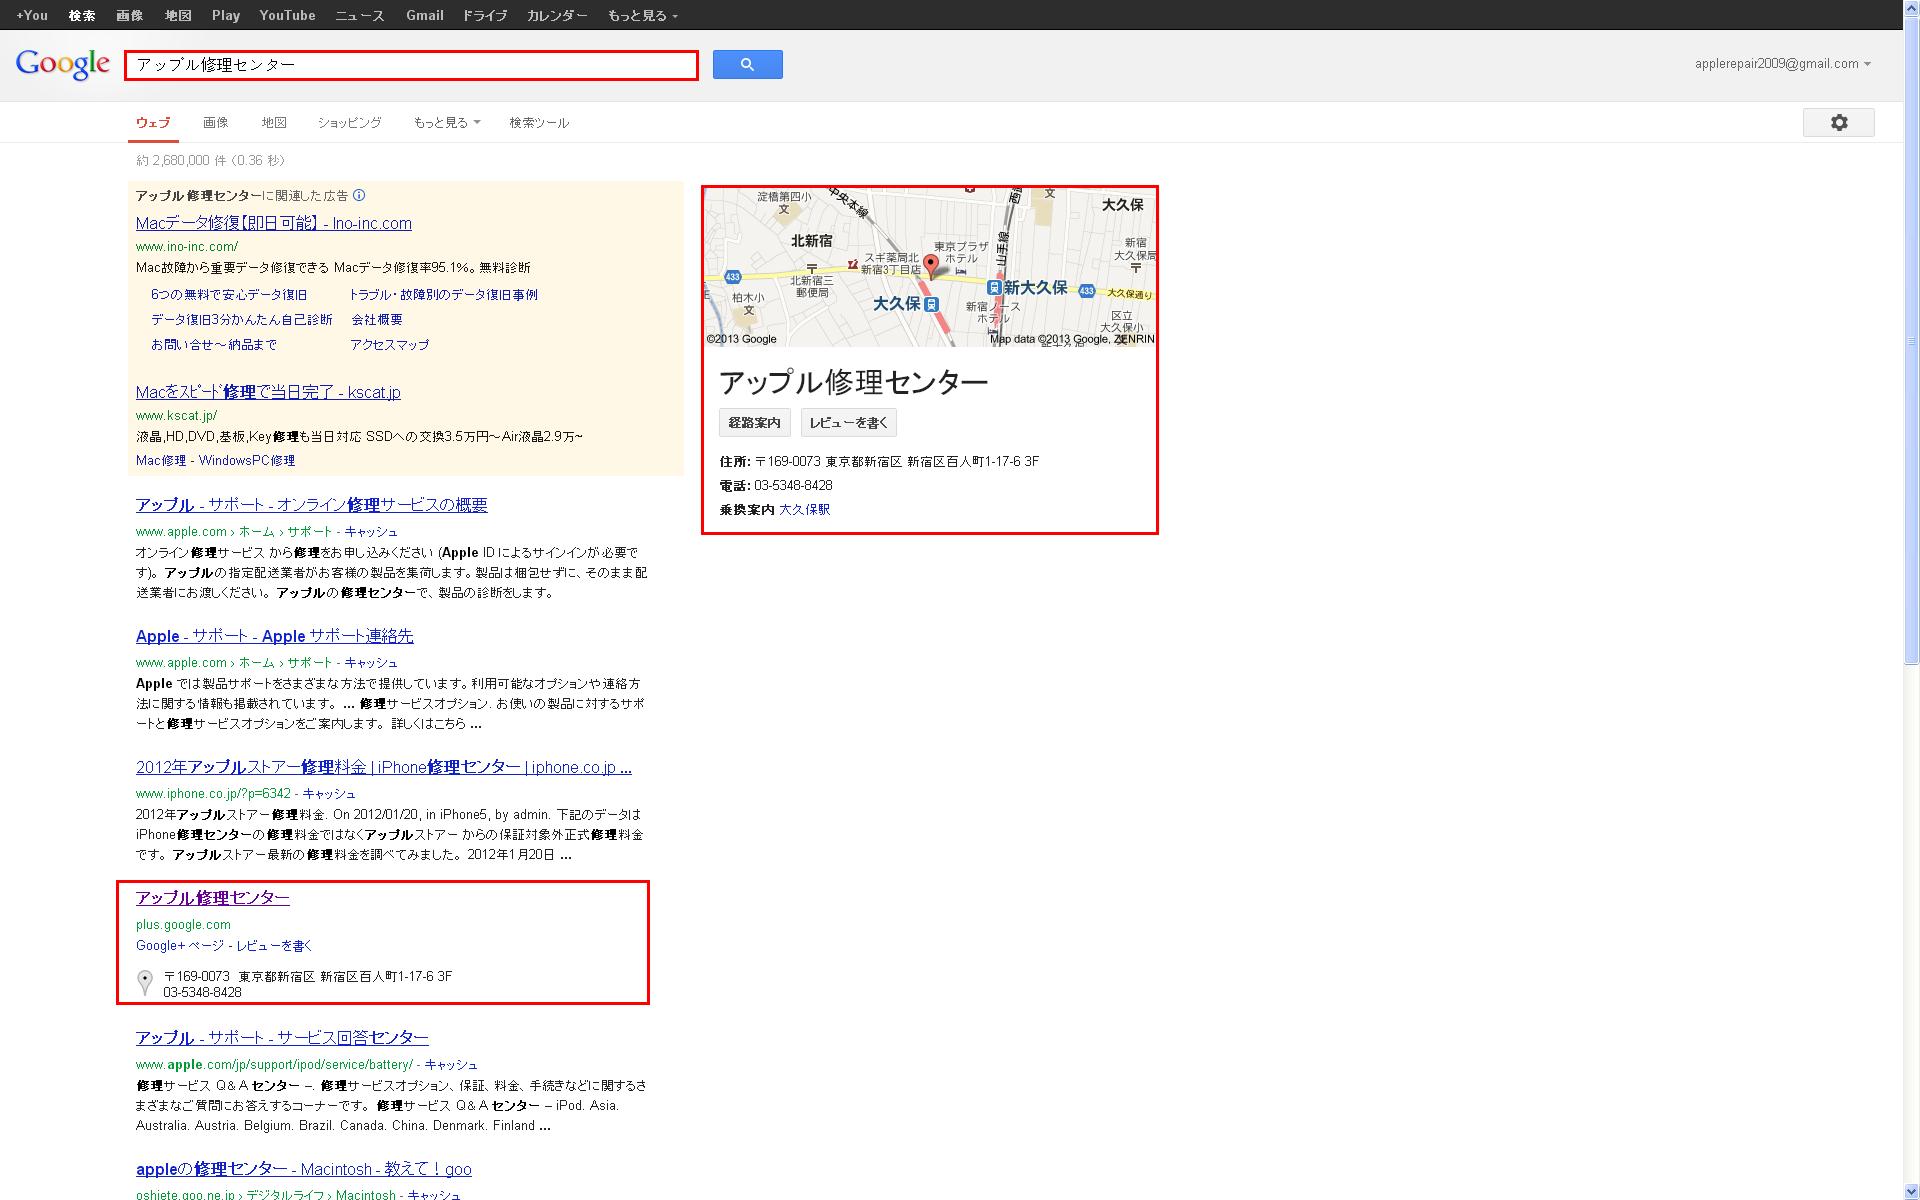Open sitelink データ復旧3分かんたん自己診断
The image size is (1920, 1200).
(242, 319)
